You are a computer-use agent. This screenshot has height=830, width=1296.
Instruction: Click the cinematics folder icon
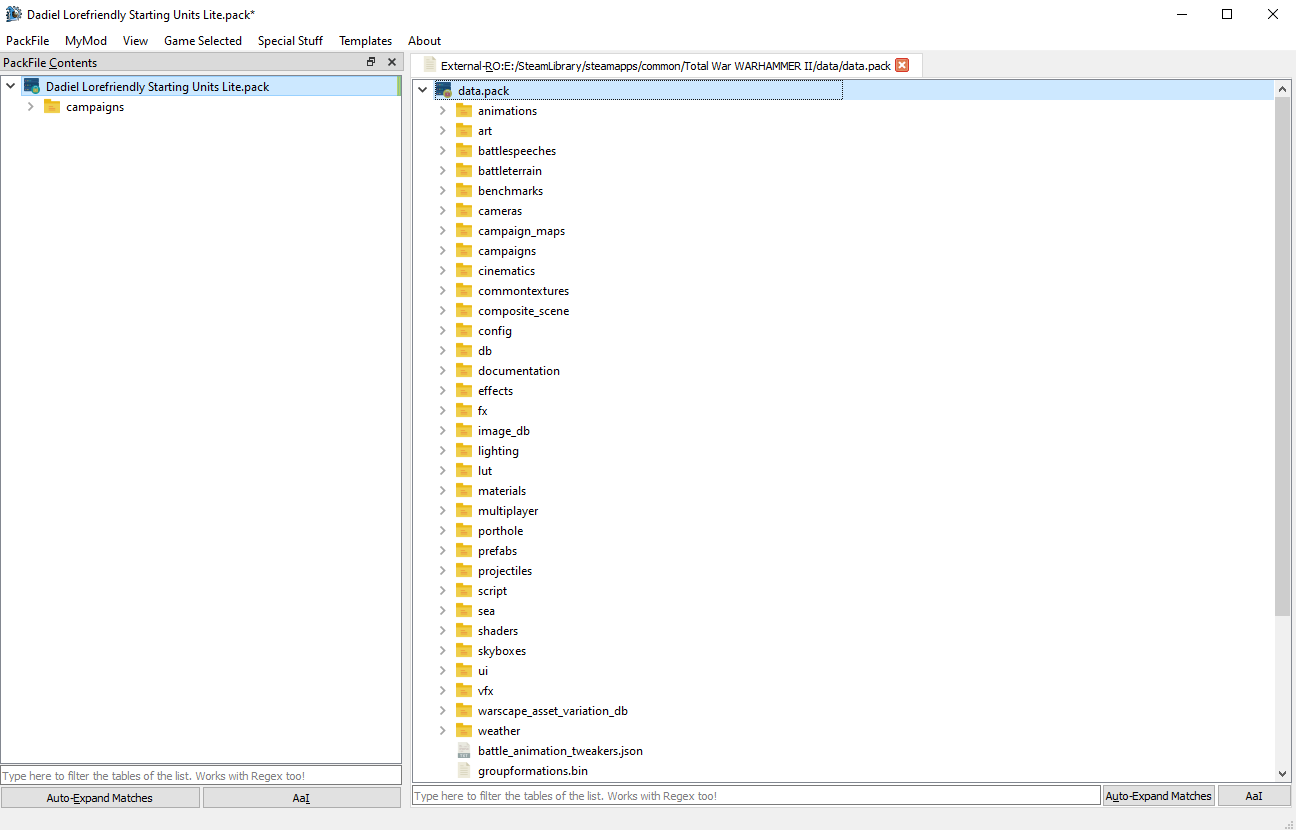(464, 271)
